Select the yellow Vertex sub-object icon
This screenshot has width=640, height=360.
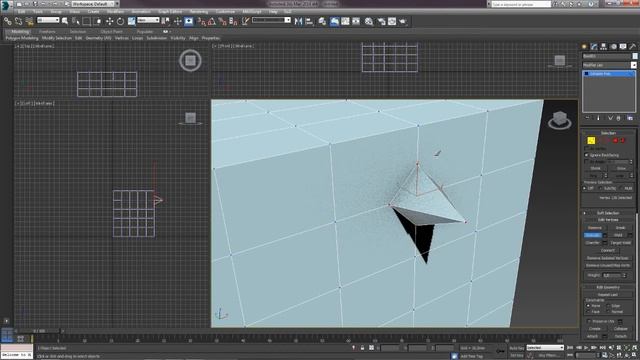tap(591, 140)
